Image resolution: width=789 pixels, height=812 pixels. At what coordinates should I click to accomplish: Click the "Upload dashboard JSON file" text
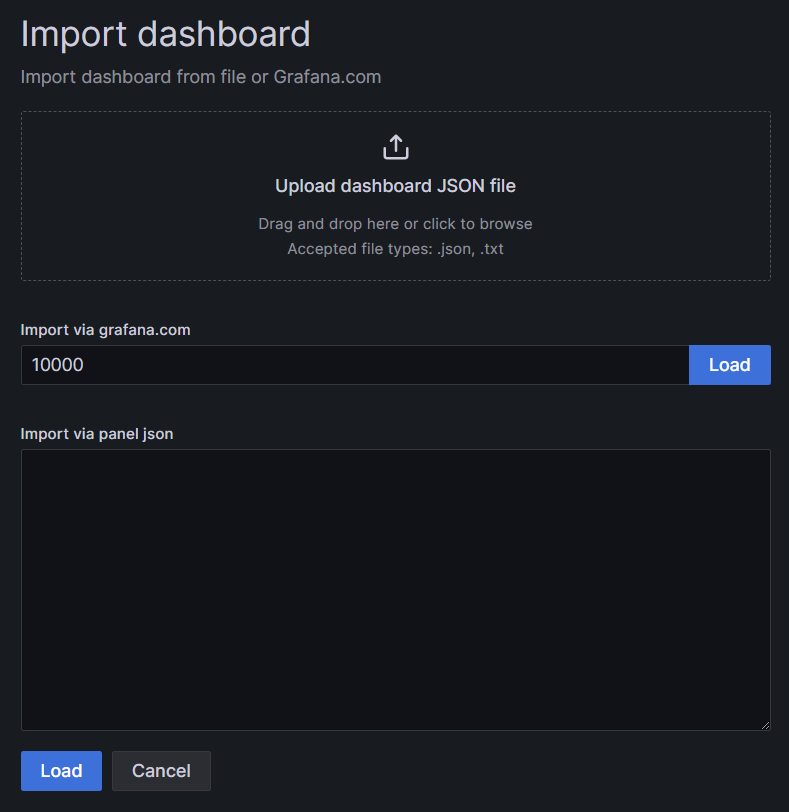[395, 186]
